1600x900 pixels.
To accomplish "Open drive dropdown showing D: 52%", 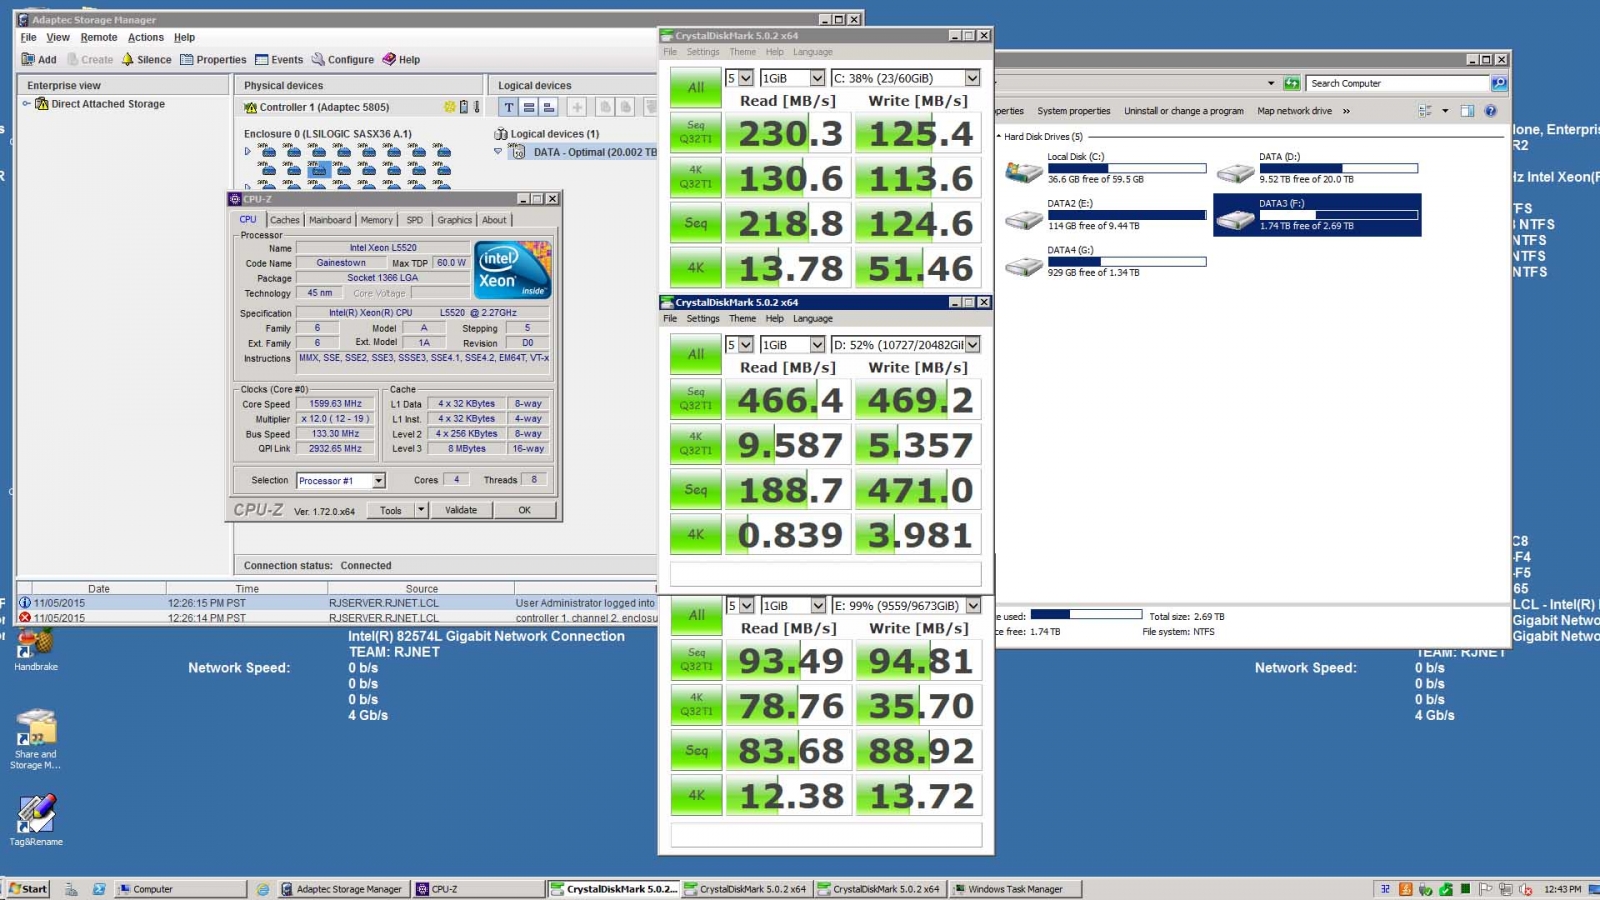I will (x=972, y=345).
